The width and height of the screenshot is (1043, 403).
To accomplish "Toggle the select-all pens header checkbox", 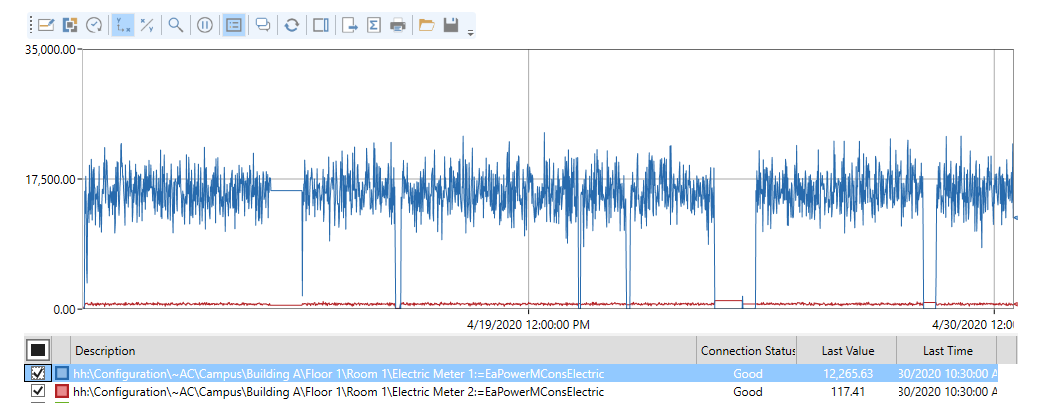I will (38, 350).
